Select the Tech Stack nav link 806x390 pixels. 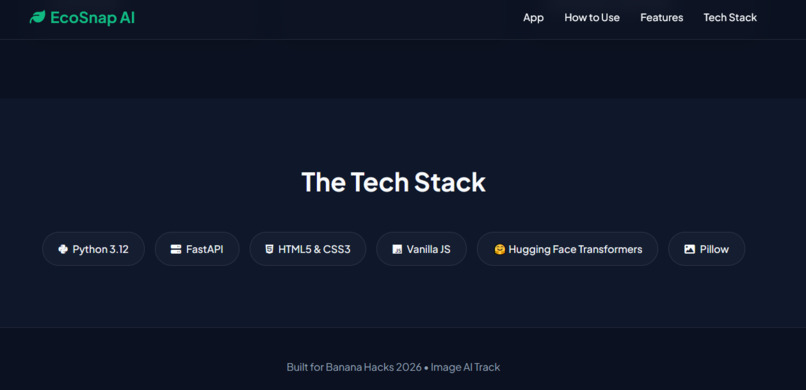coord(730,17)
